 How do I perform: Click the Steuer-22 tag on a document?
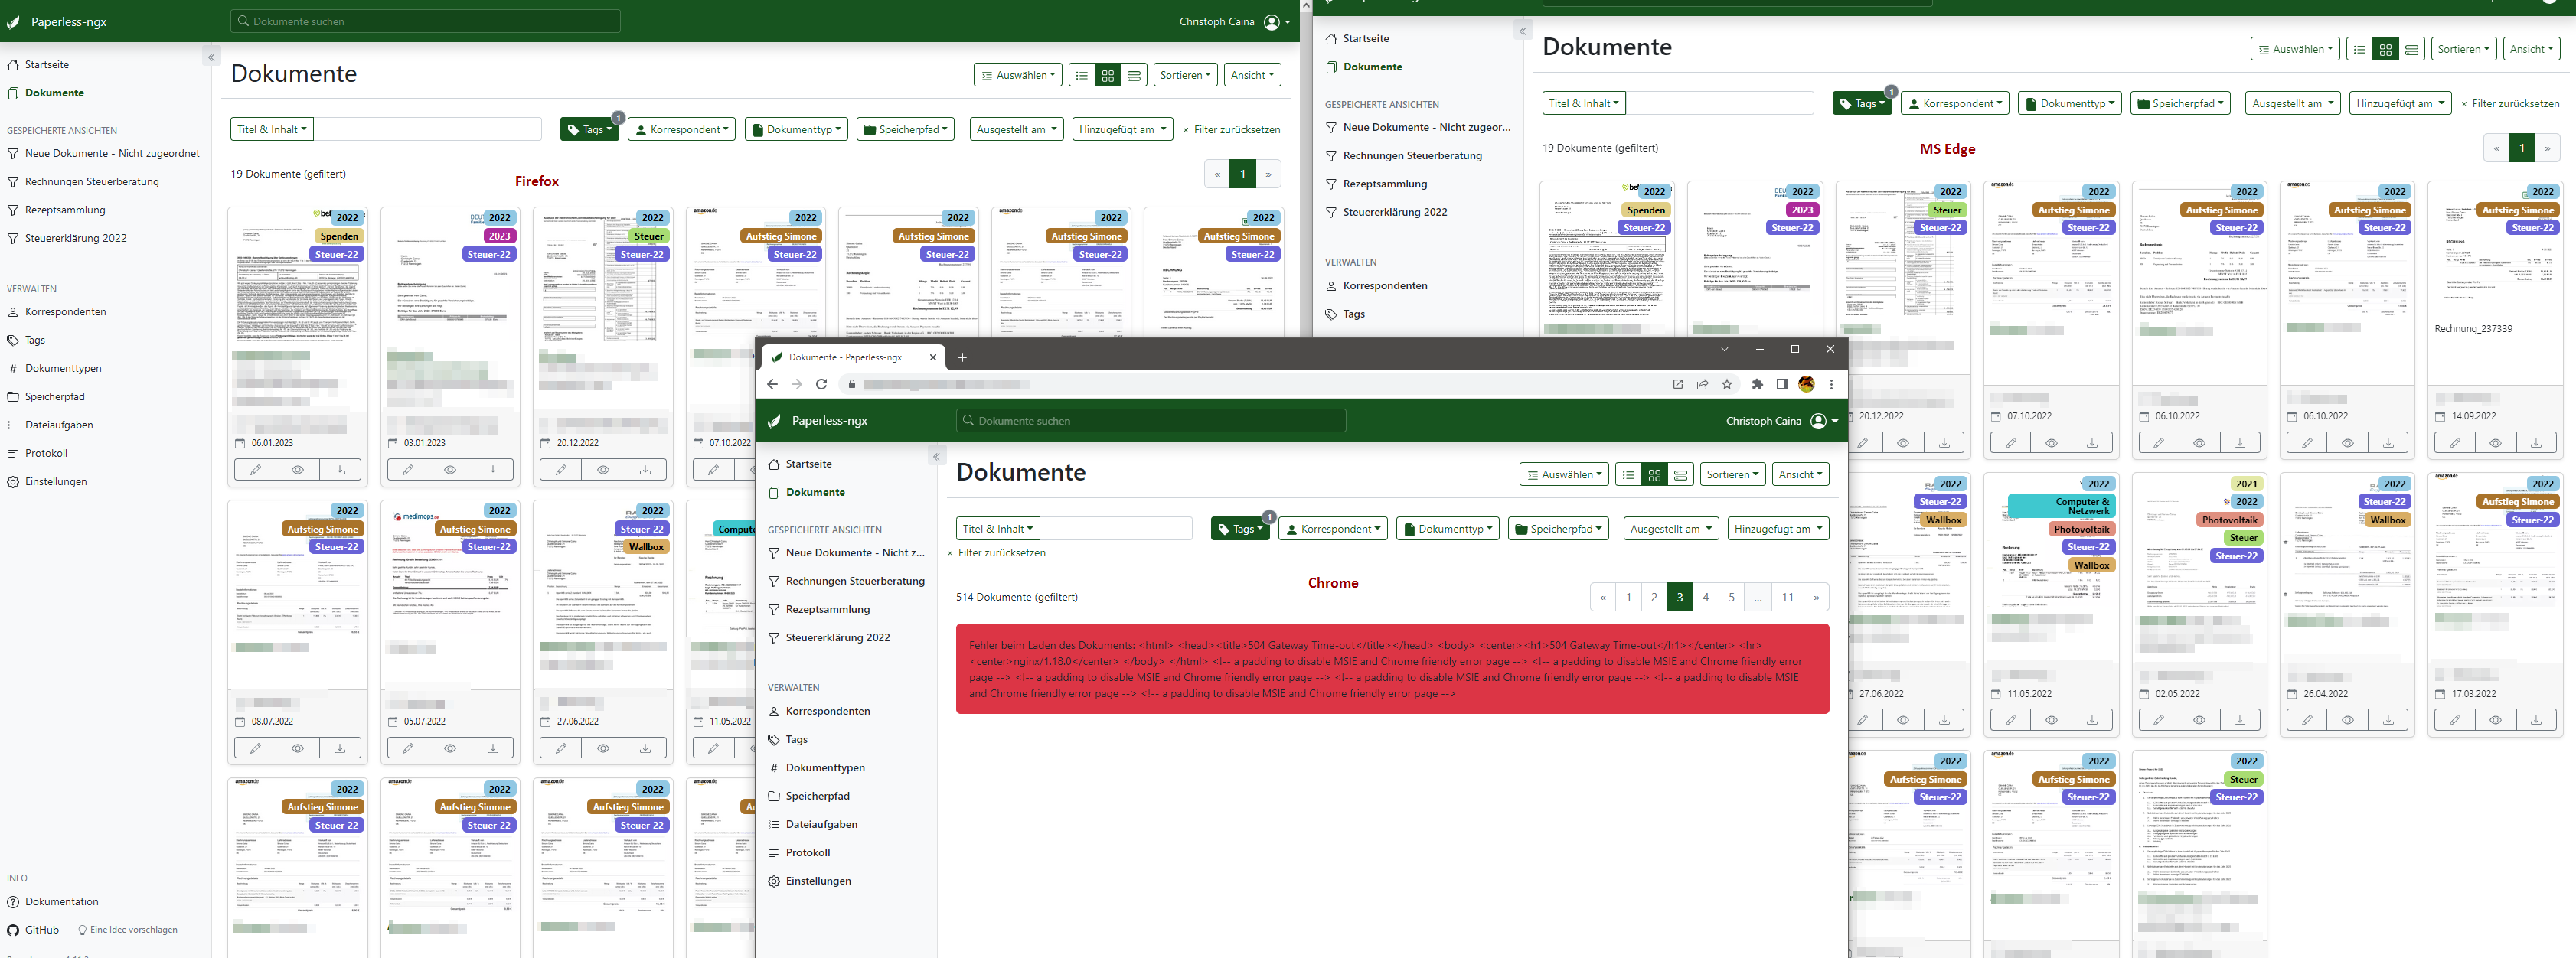point(336,254)
